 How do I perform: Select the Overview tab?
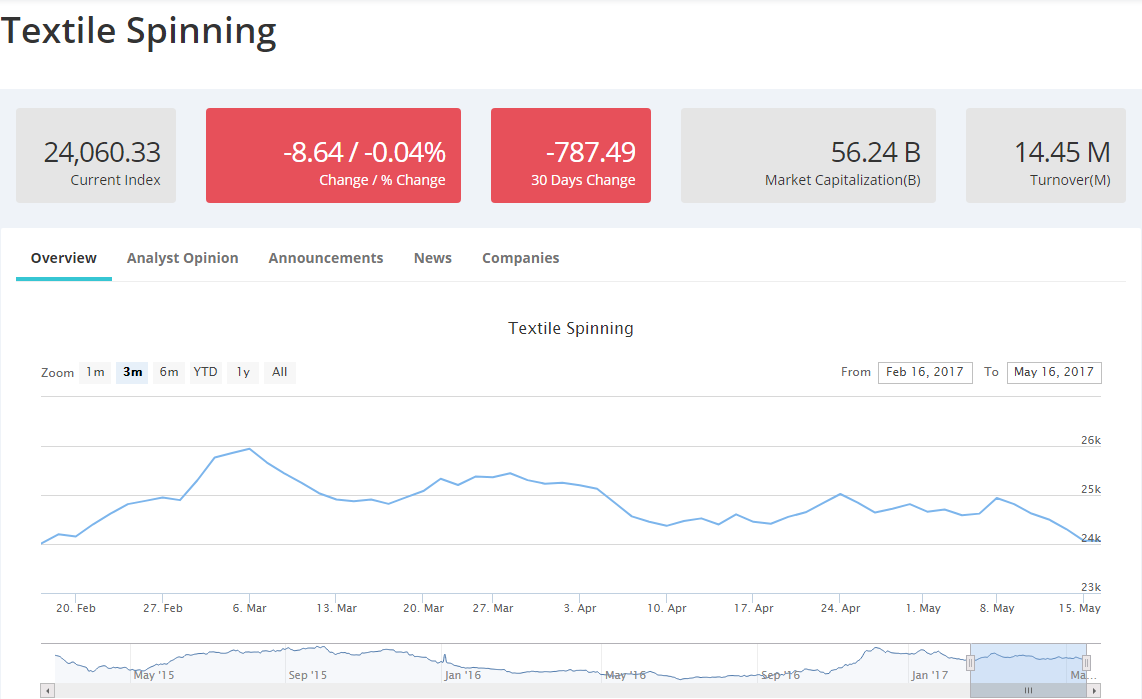(x=63, y=257)
